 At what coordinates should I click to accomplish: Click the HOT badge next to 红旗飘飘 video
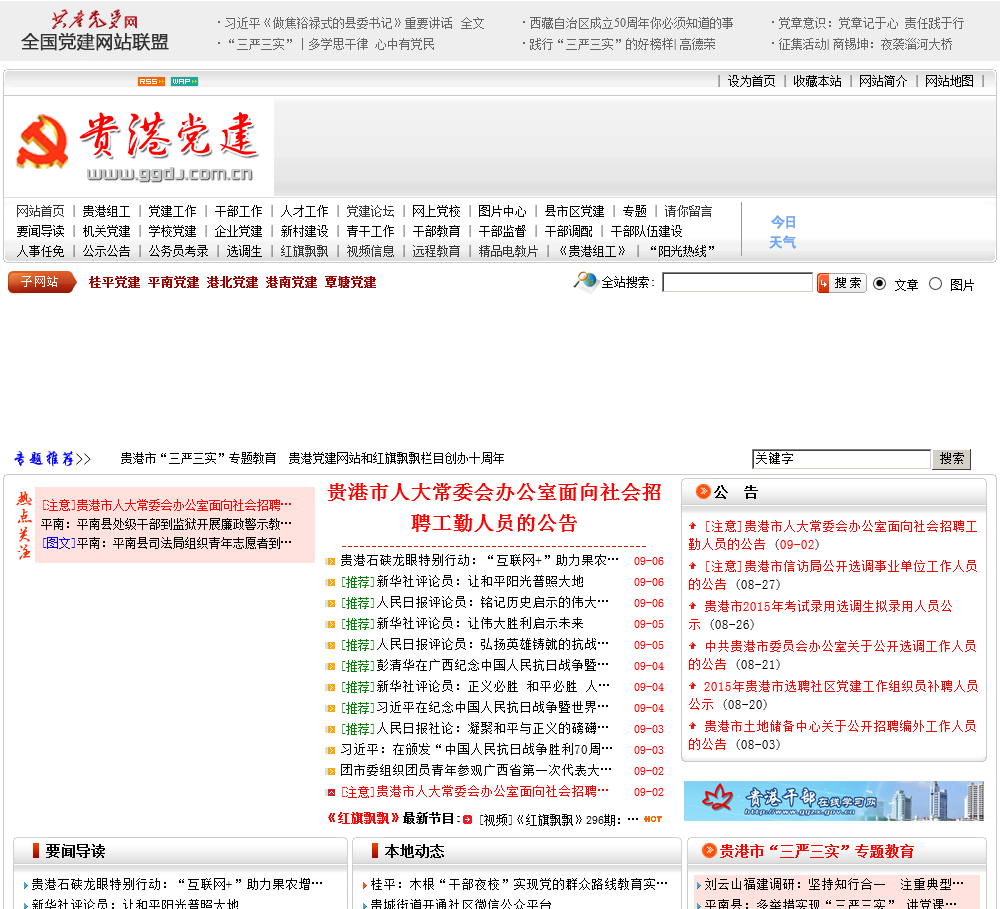click(653, 819)
